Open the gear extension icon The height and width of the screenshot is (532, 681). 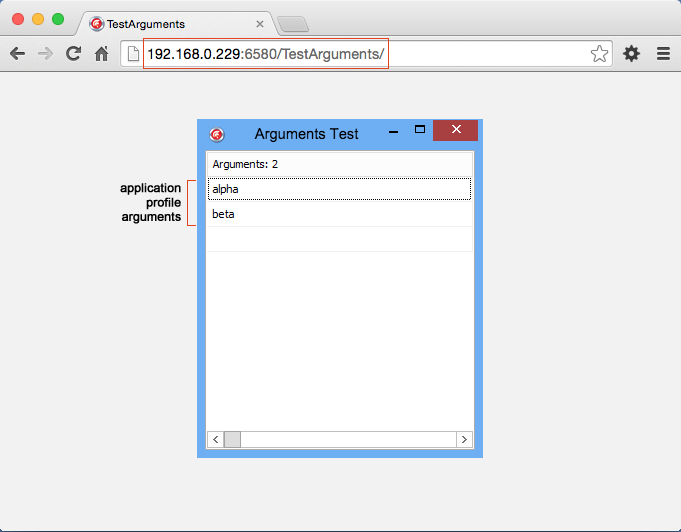pyautogui.click(x=631, y=54)
